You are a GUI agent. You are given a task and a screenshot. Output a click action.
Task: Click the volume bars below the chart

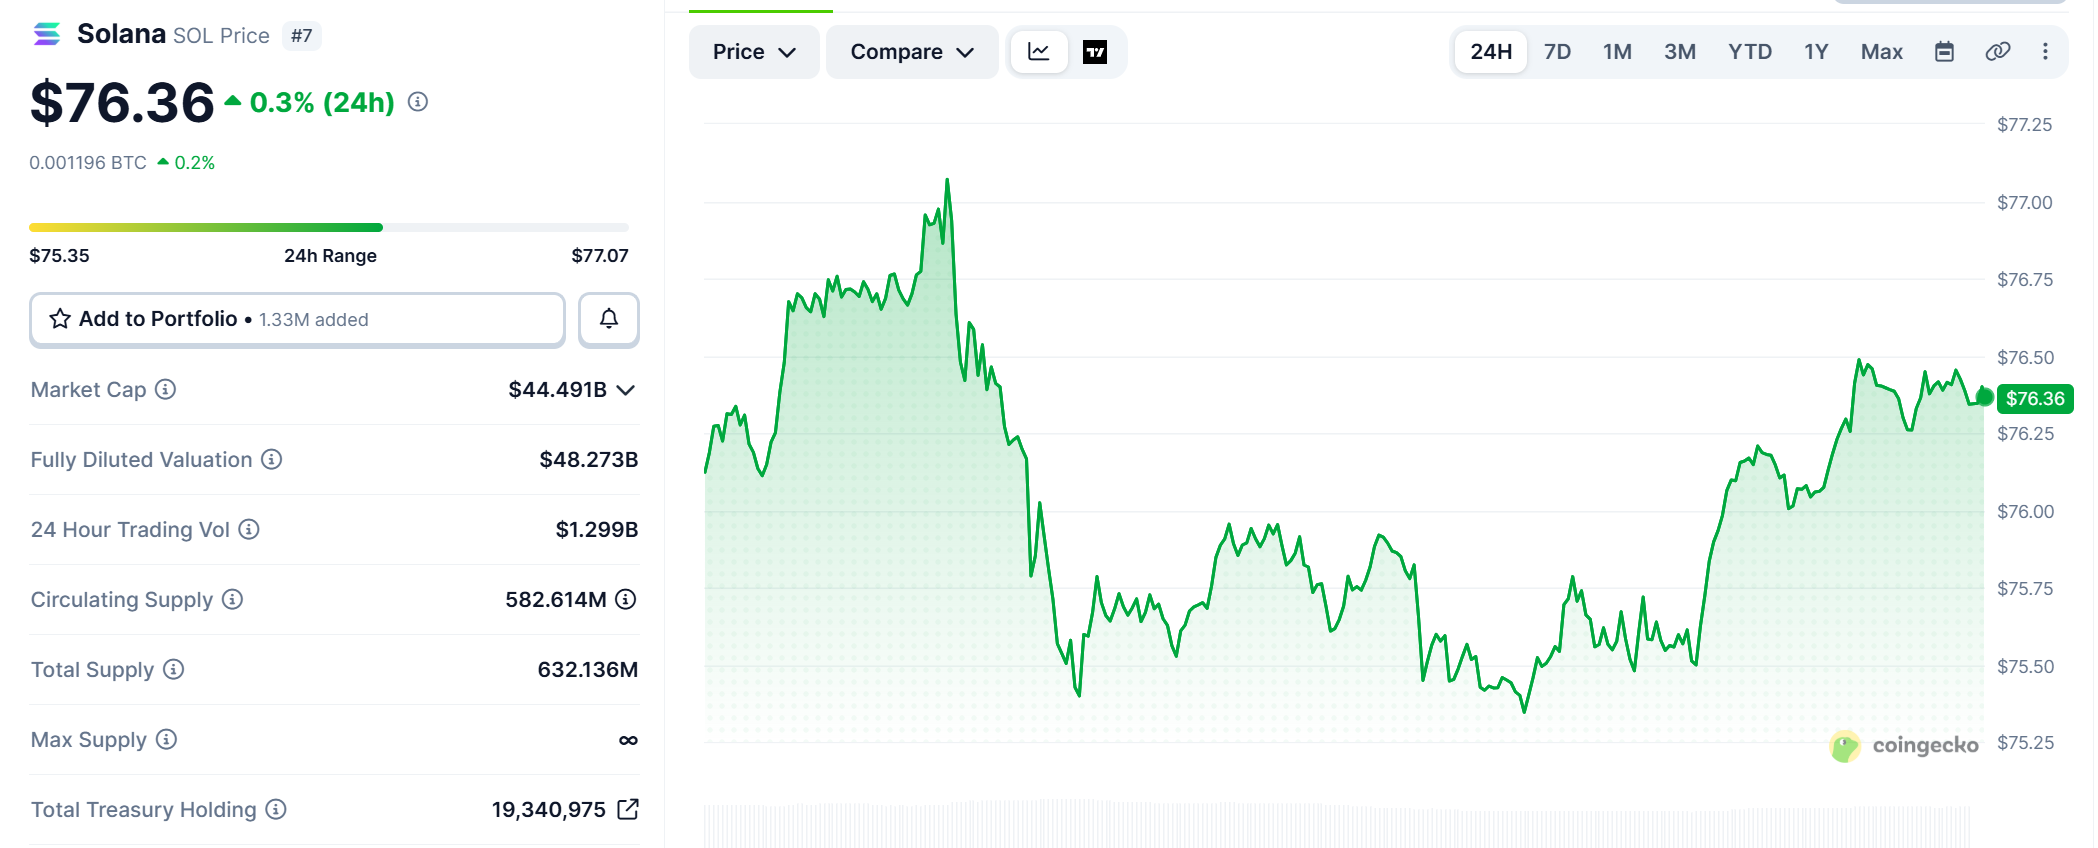click(1337, 825)
